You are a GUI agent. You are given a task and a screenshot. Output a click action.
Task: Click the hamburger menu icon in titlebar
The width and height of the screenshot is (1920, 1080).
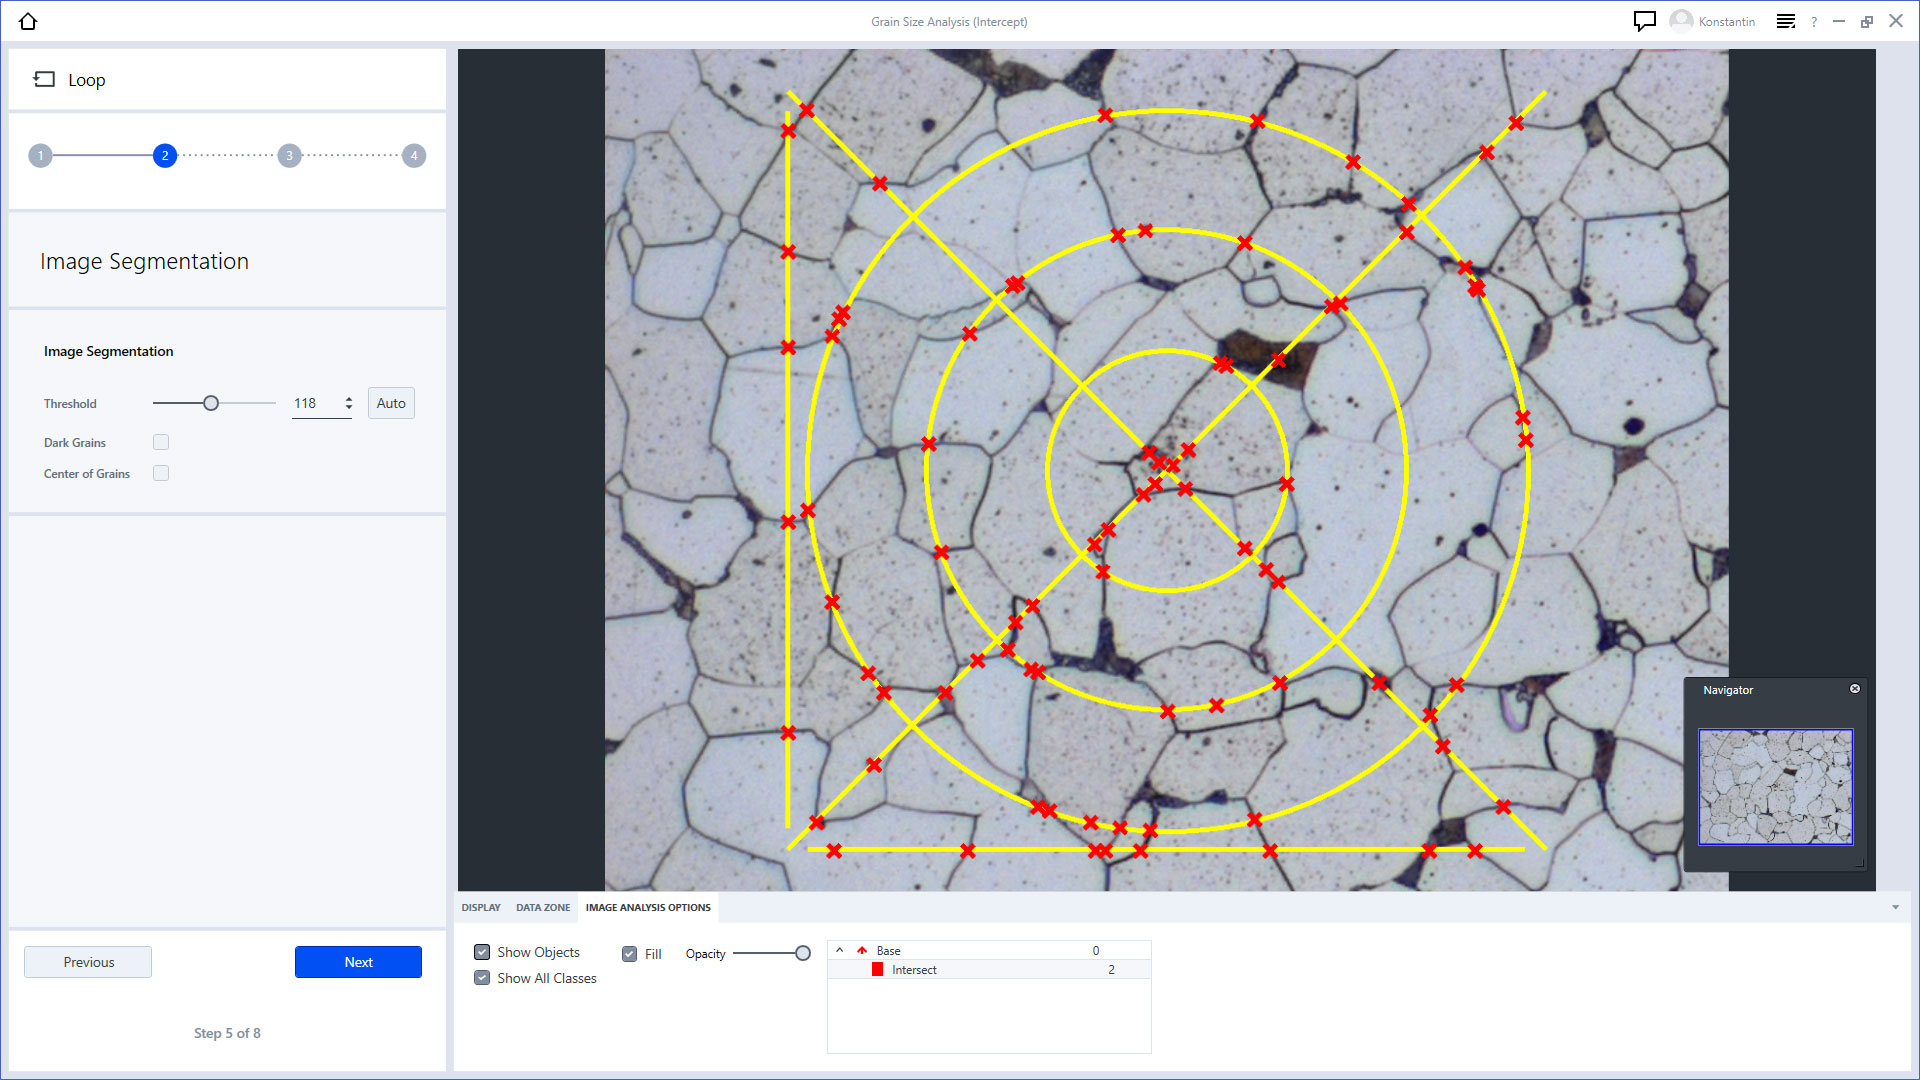pos(1787,20)
